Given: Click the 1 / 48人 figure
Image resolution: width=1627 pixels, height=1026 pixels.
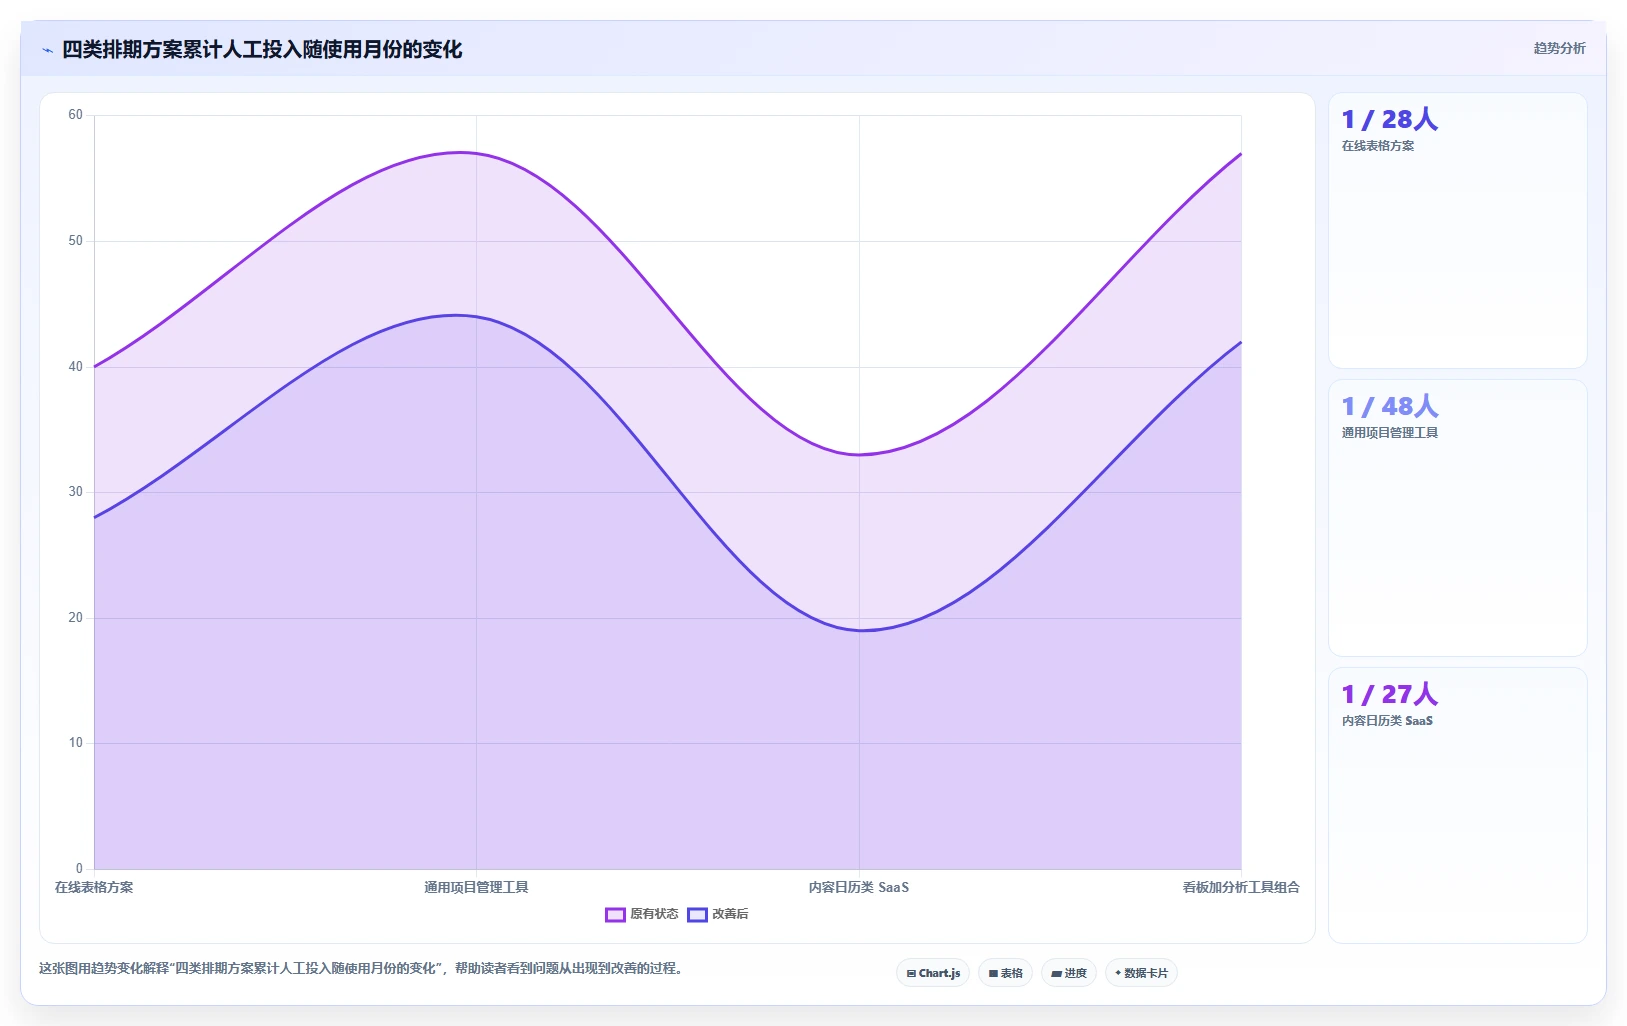Looking at the screenshot, I should [x=1390, y=406].
